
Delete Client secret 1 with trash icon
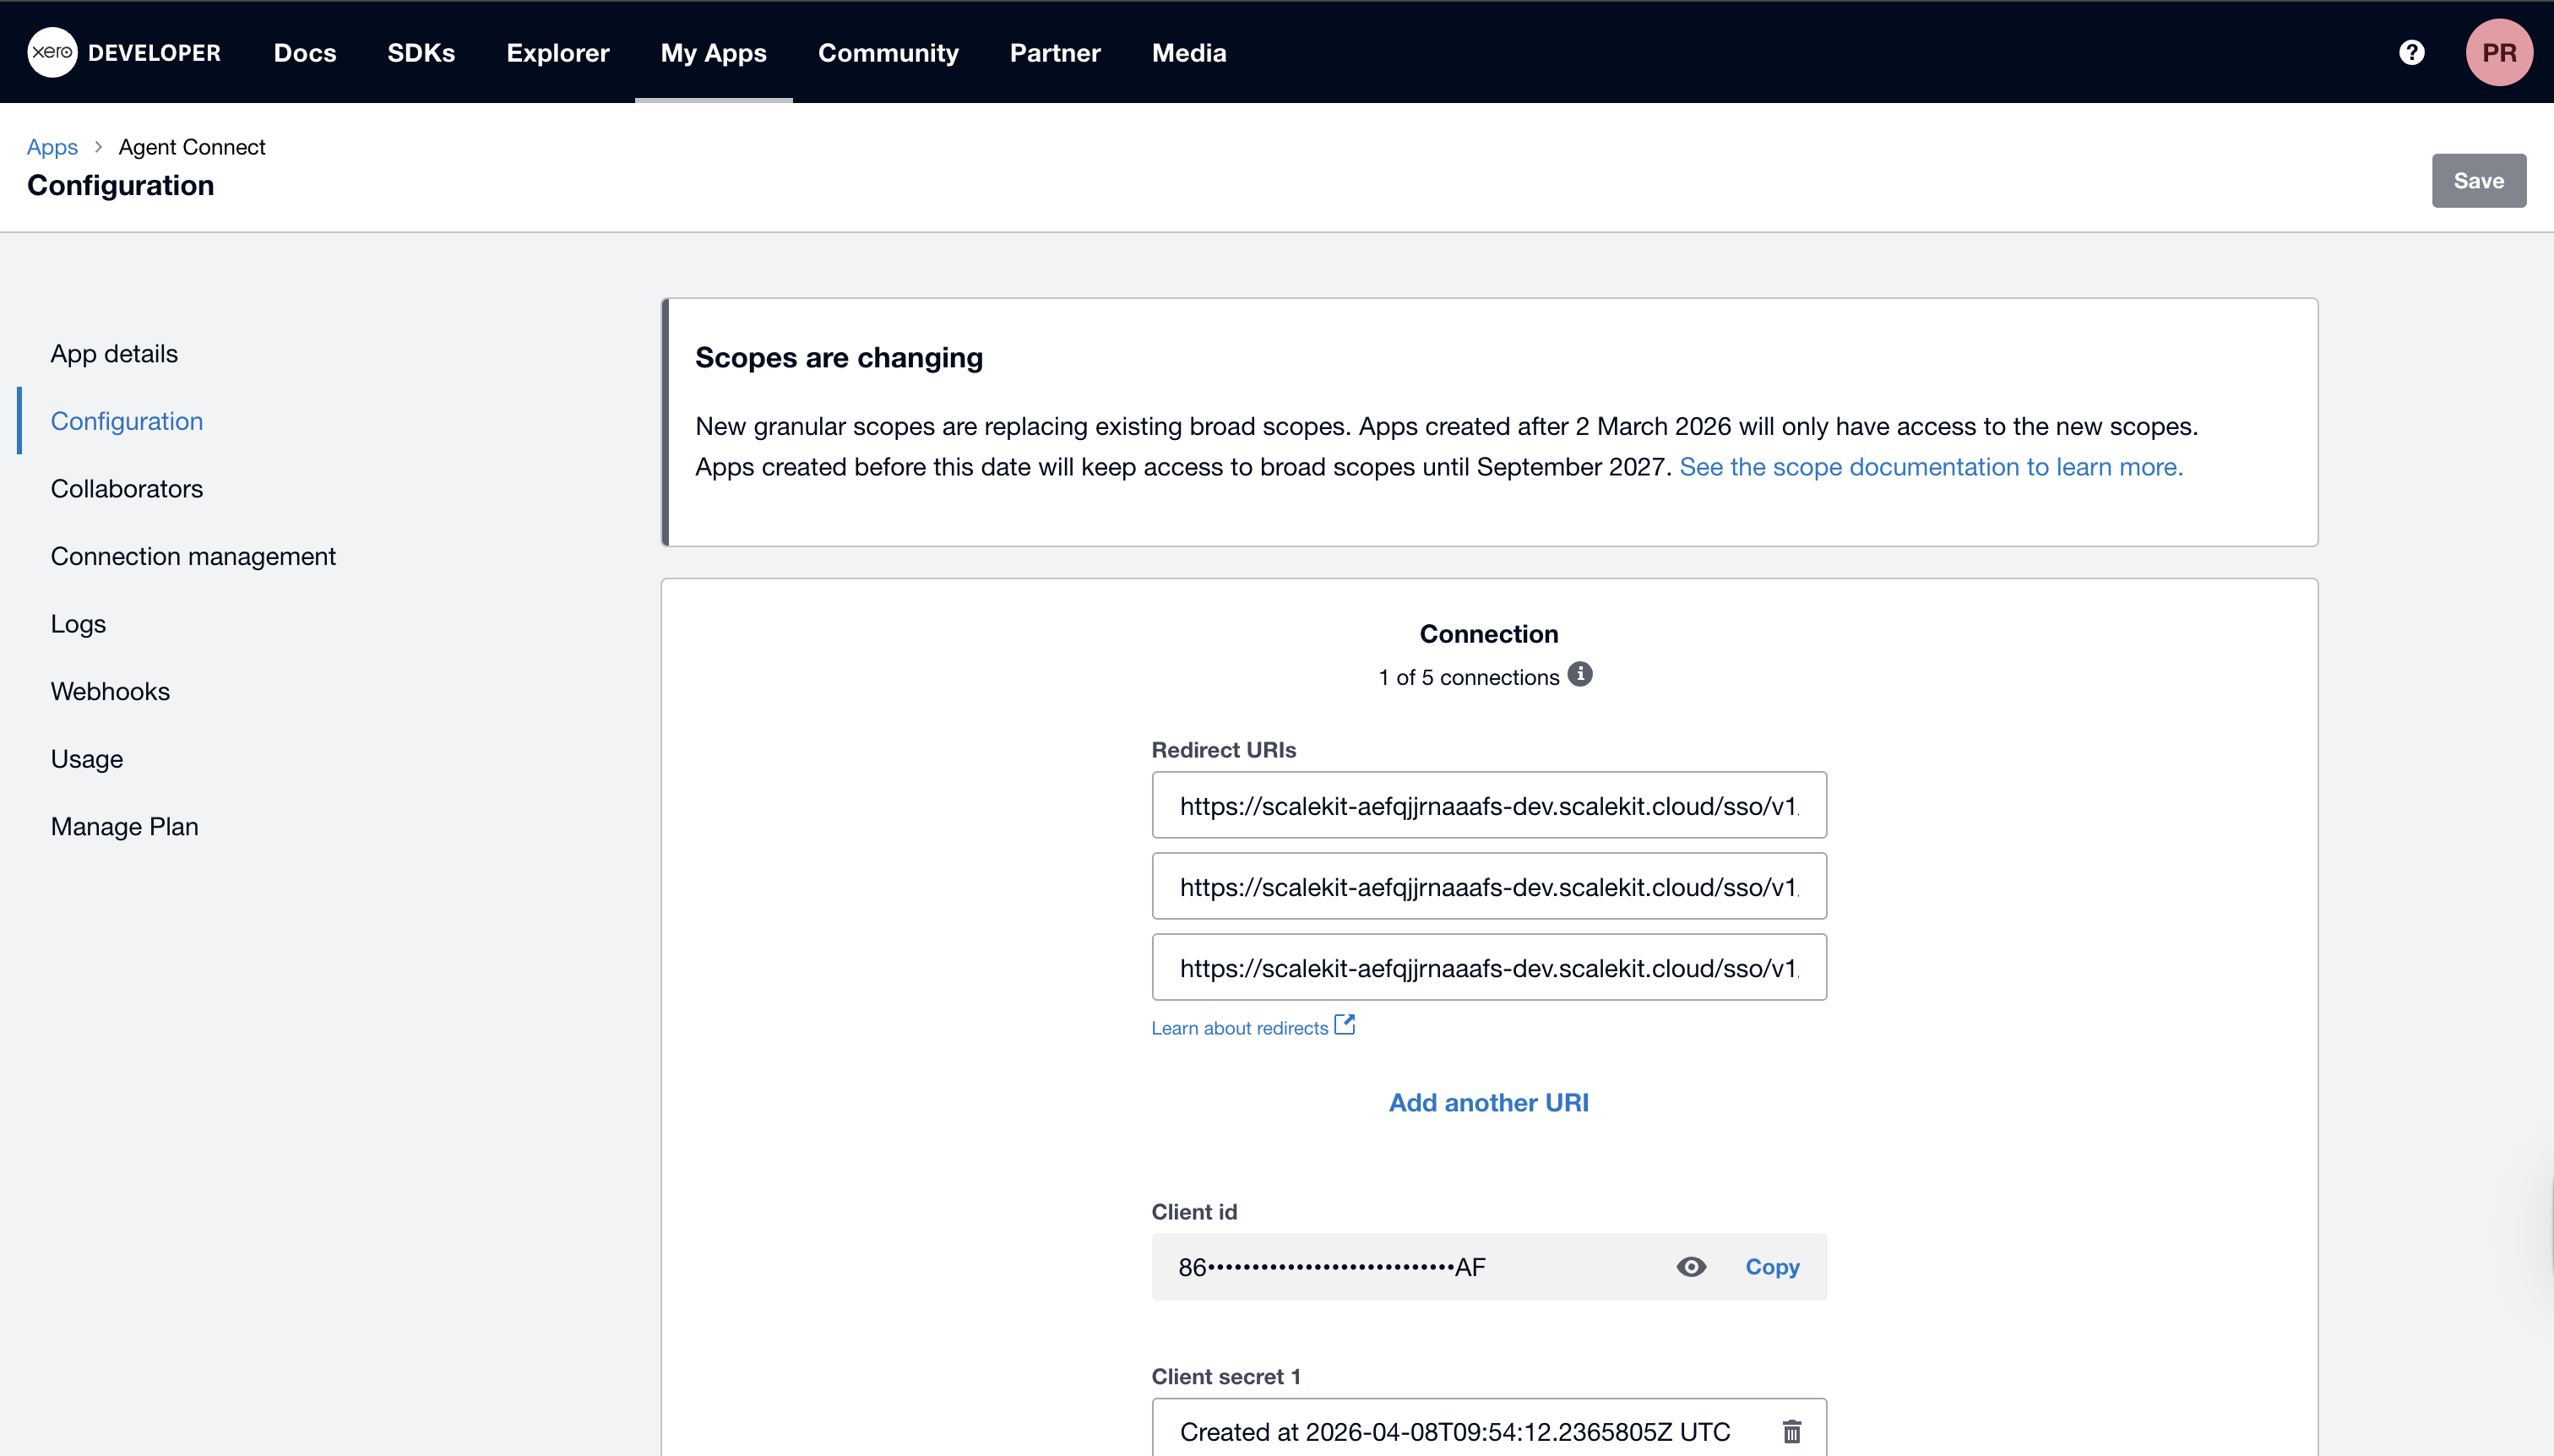[x=1792, y=1431]
